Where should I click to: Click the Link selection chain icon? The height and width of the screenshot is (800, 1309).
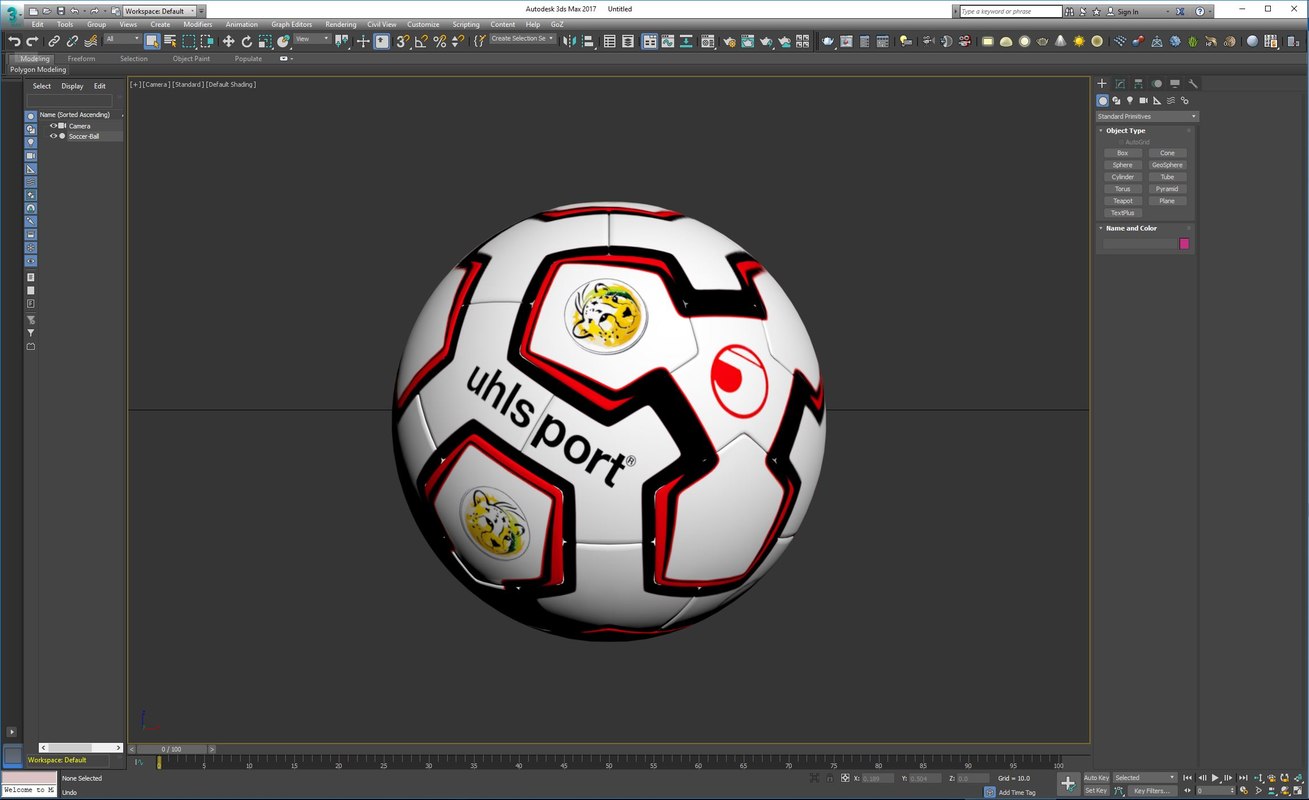tap(54, 41)
